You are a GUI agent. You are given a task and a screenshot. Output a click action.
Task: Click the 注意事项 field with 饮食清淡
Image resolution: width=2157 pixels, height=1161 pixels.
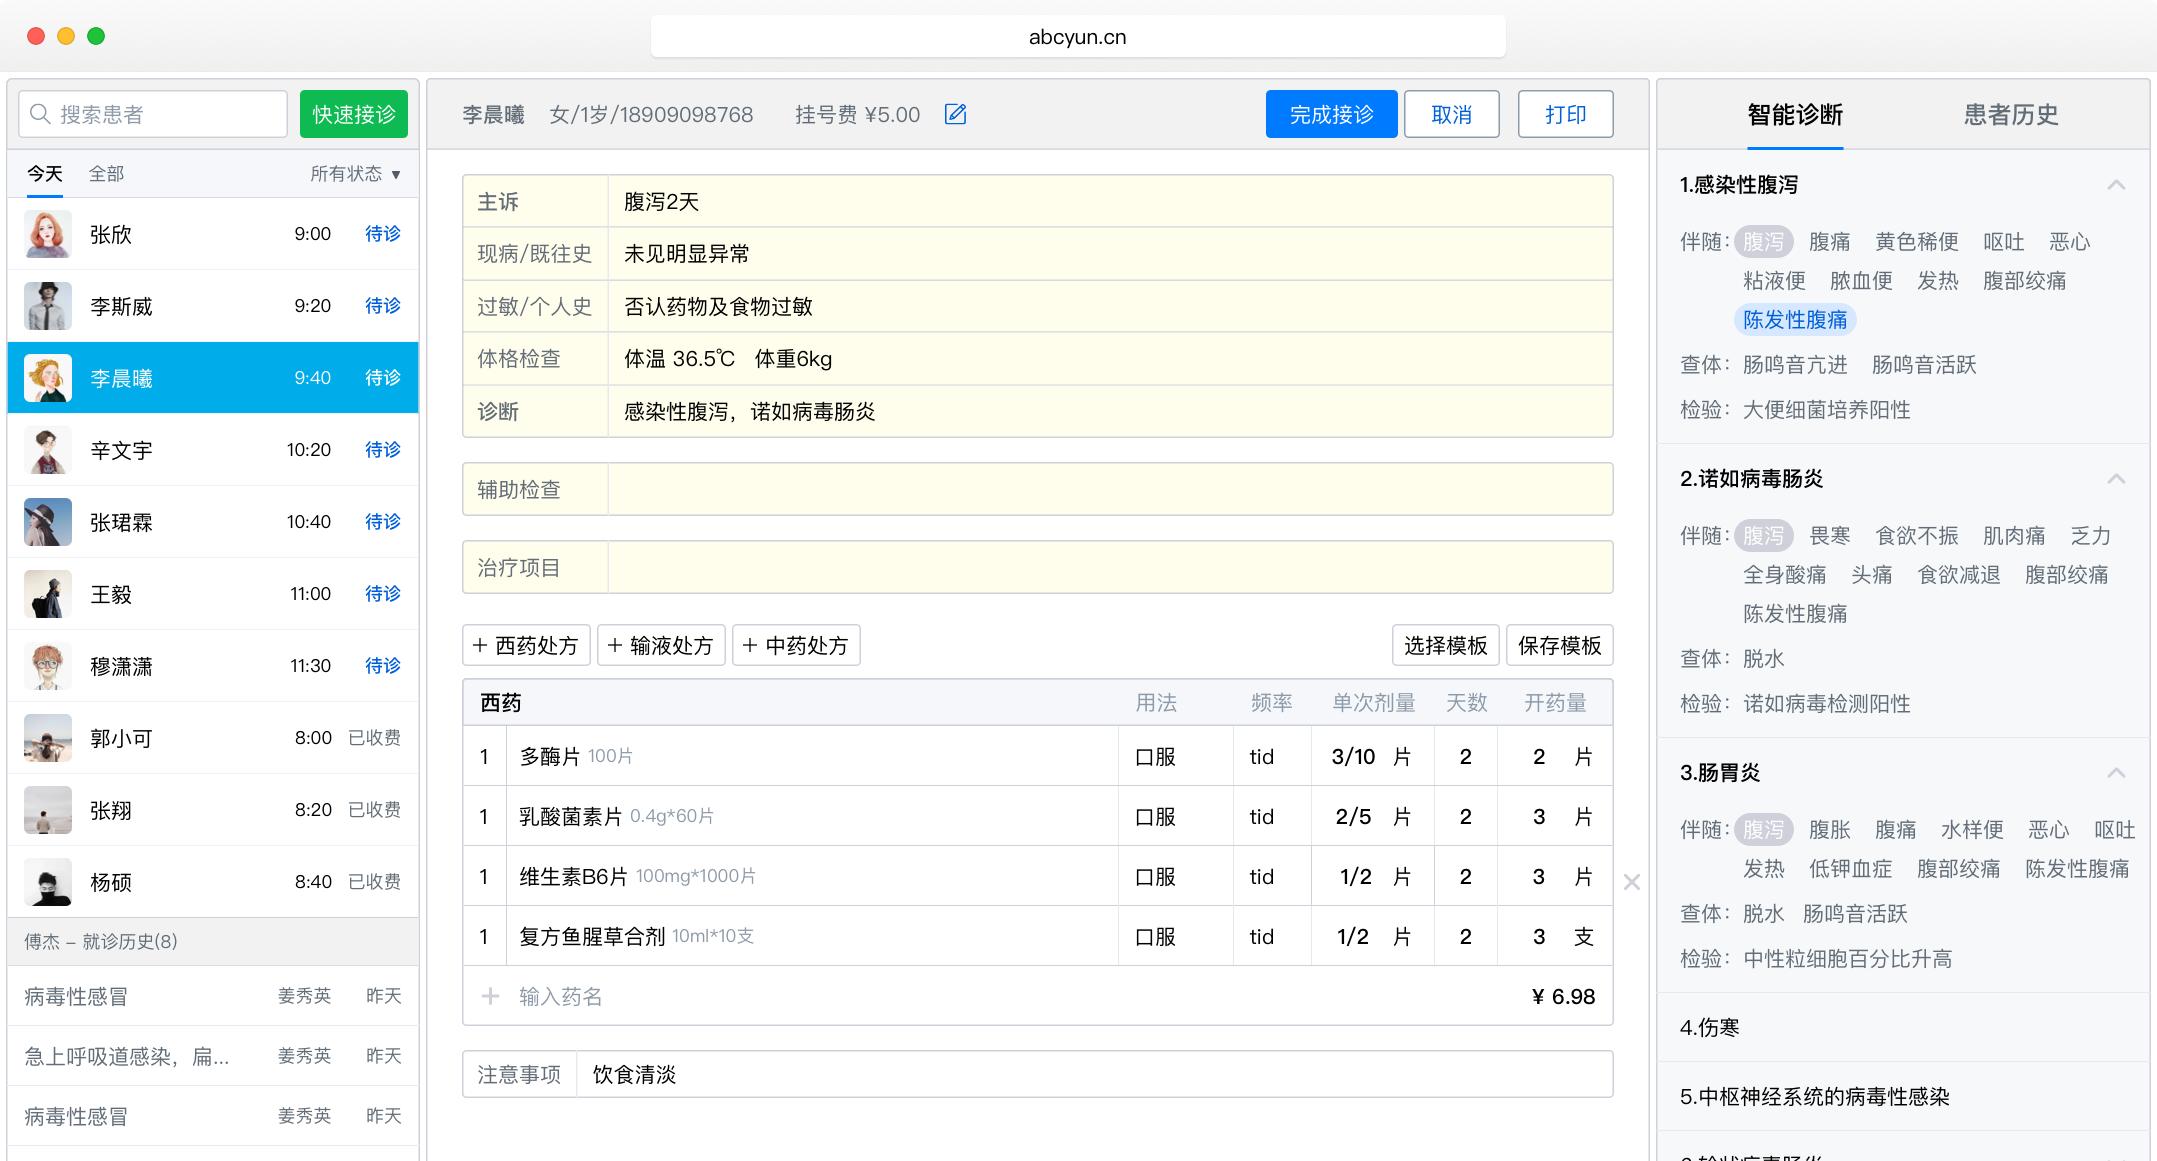click(1094, 1074)
